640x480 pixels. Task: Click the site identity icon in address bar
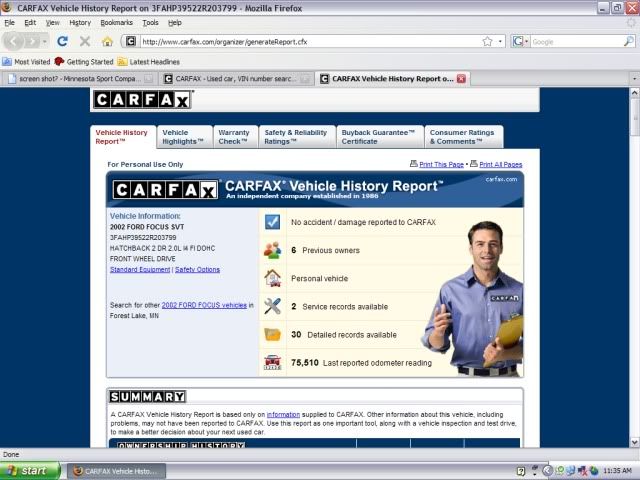pos(131,41)
